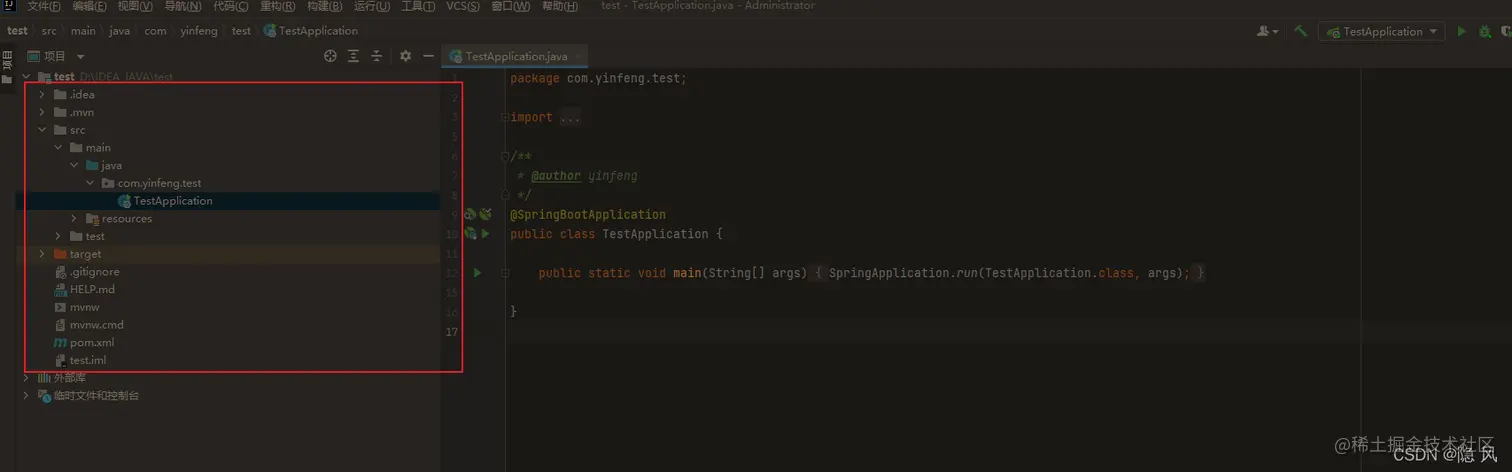Open Project panel settings gear
The width and height of the screenshot is (1512, 472).
405,56
